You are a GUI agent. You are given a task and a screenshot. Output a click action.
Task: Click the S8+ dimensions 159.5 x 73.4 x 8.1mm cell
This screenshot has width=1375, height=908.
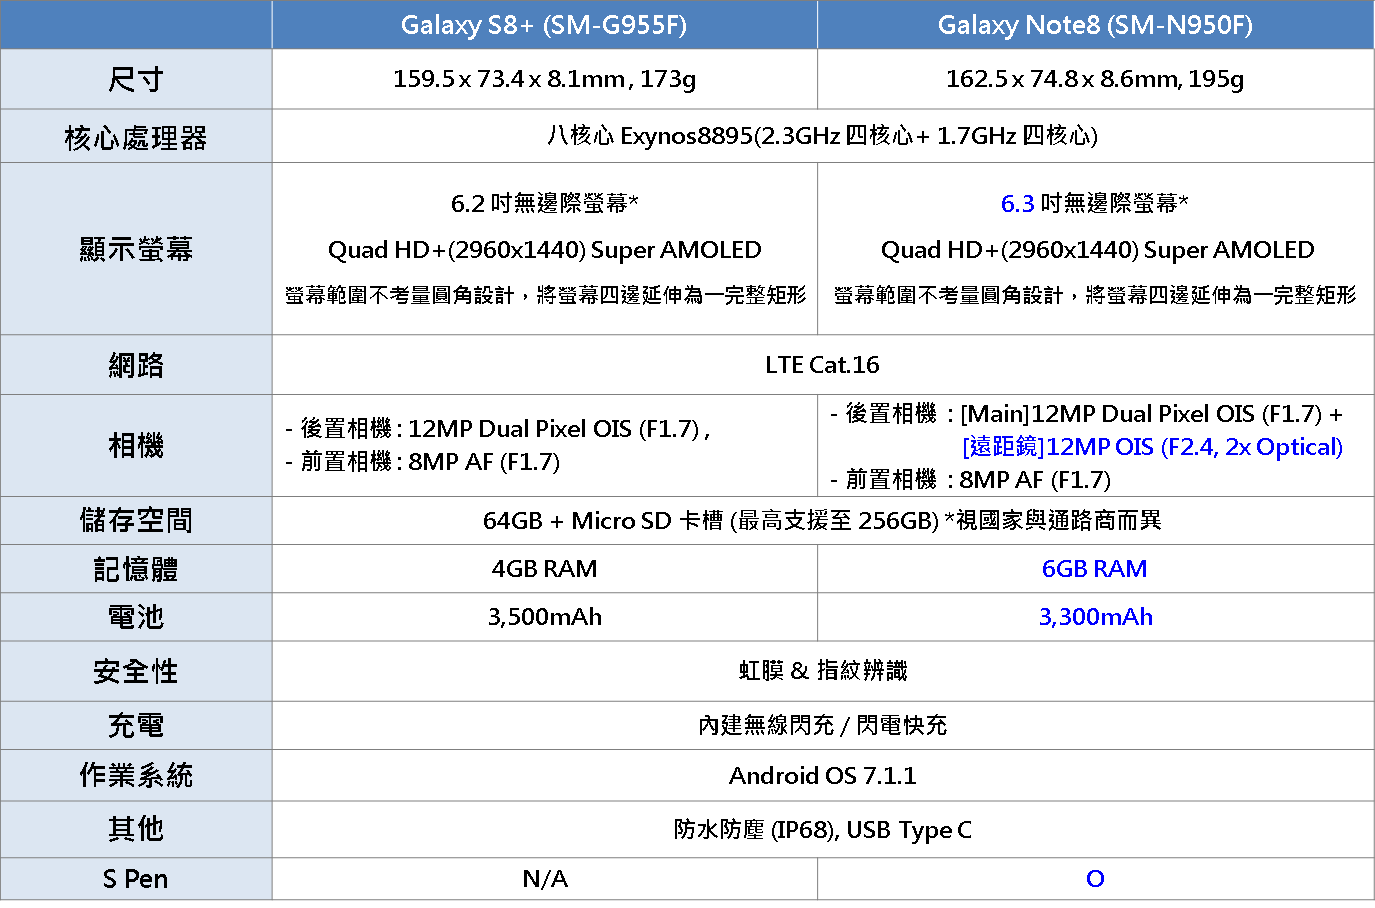click(x=544, y=79)
